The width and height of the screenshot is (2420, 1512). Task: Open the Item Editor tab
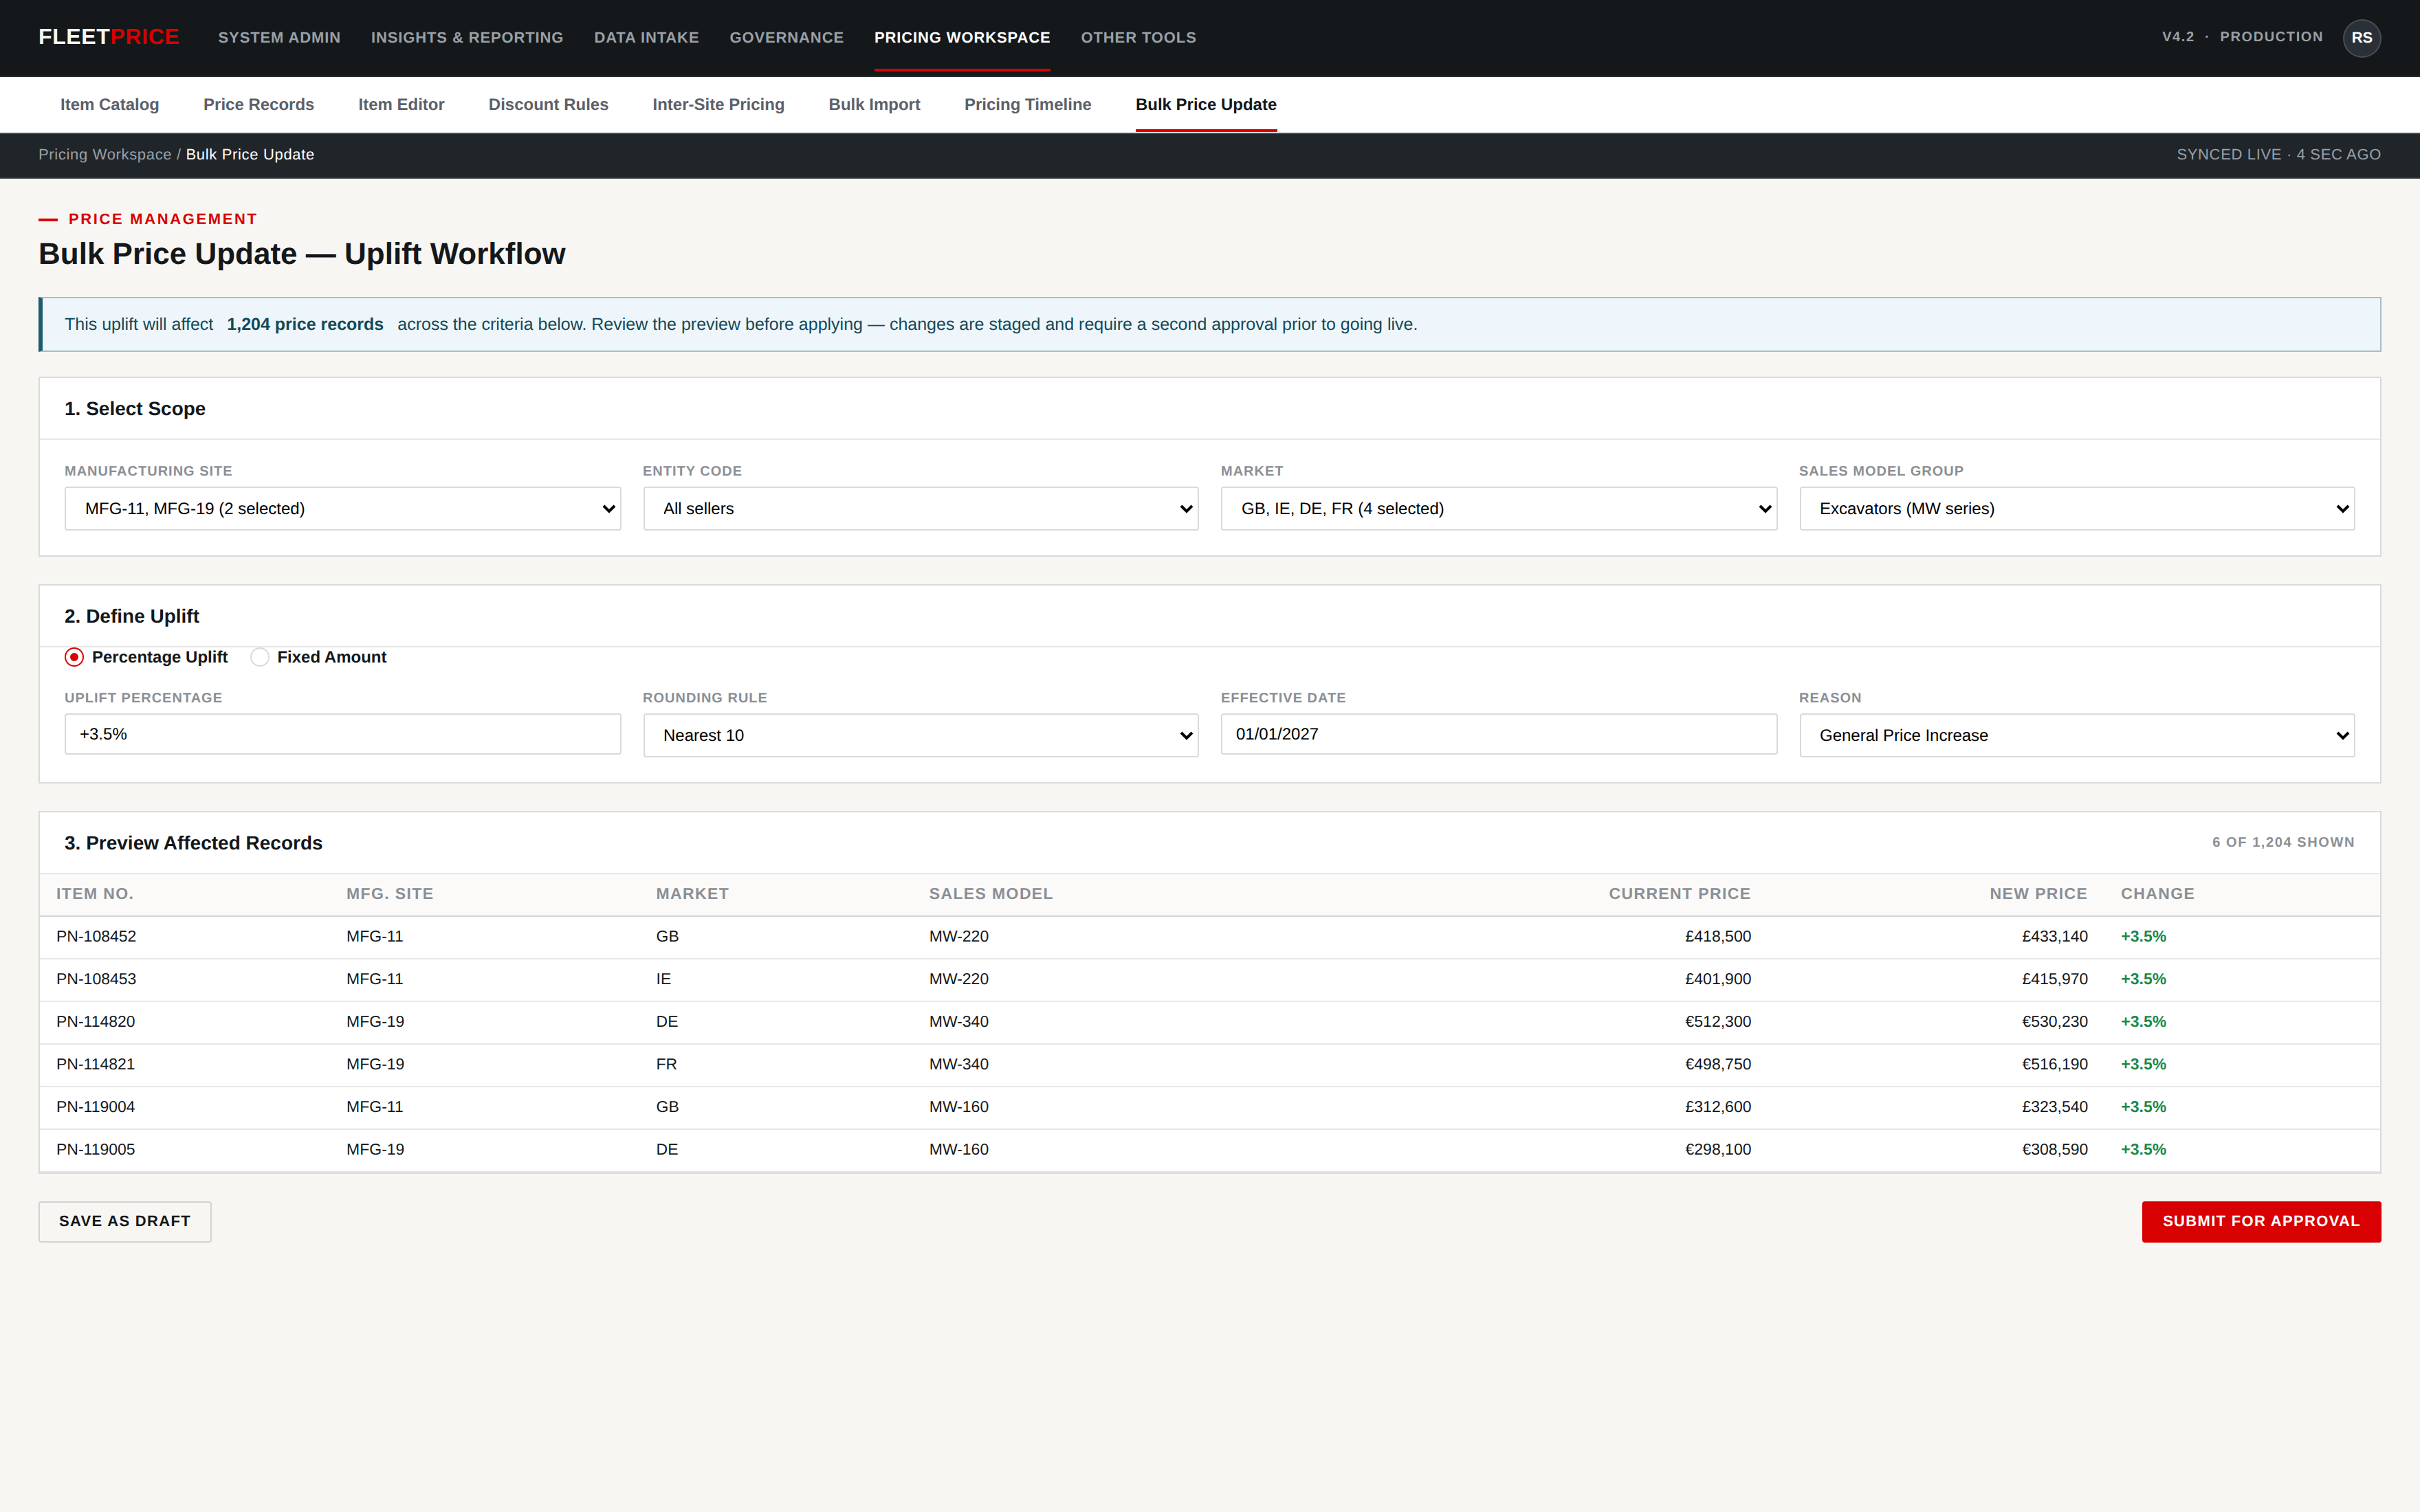[401, 104]
